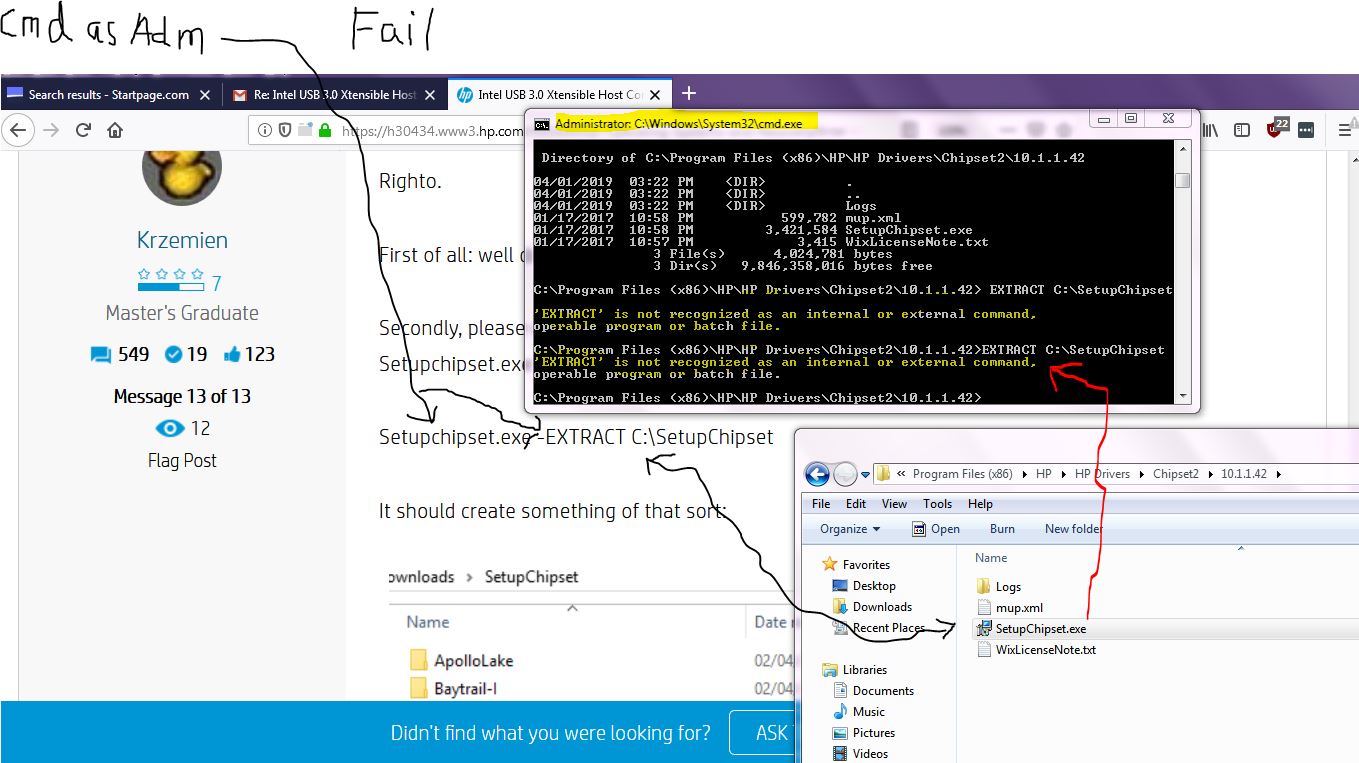Open the Edit menu in Explorer
Viewport: 1359px width, 763px height.
pyautogui.click(x=856, y=504)
